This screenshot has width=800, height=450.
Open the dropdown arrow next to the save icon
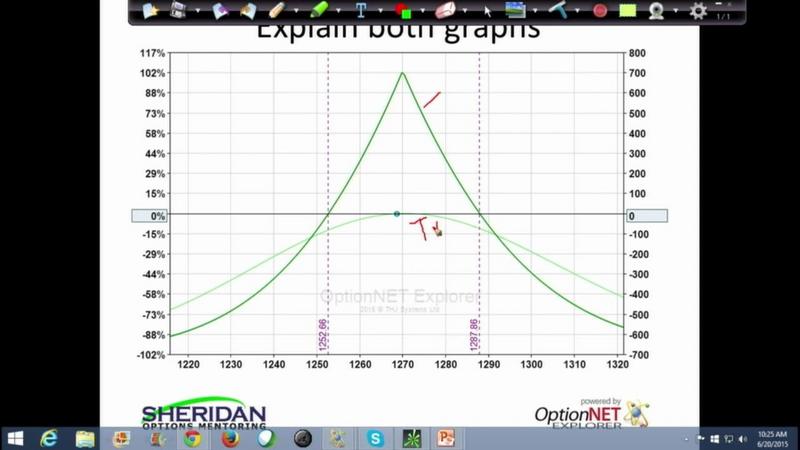(197, 11)
